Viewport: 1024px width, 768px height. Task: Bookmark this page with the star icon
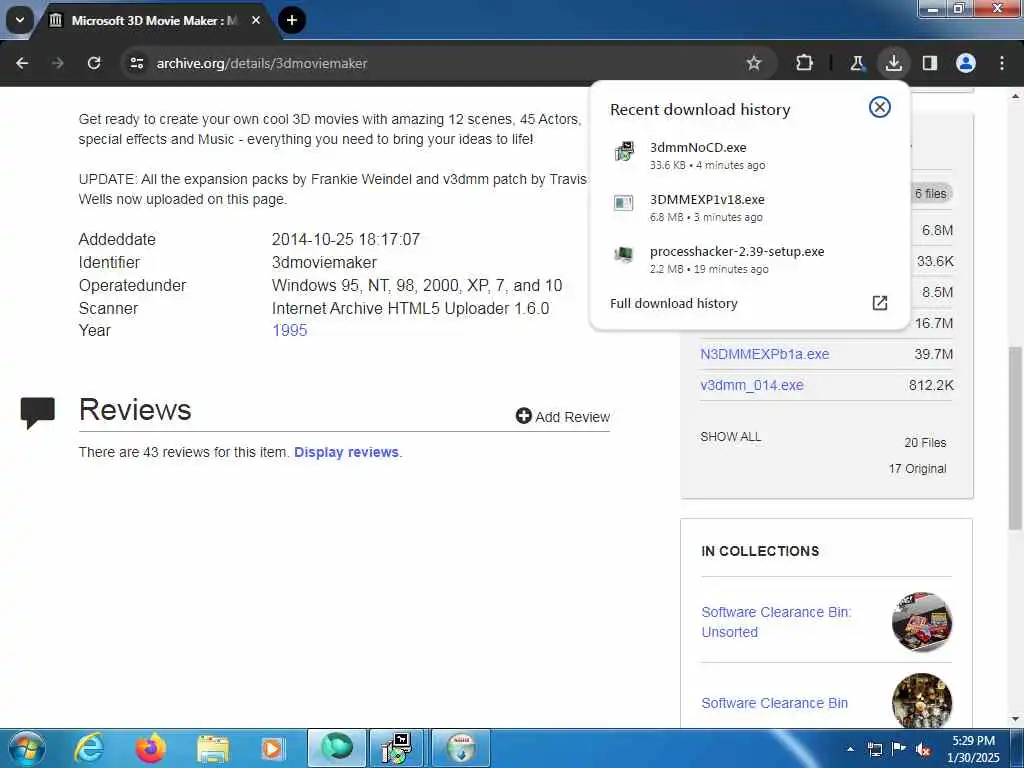point(754,63)
